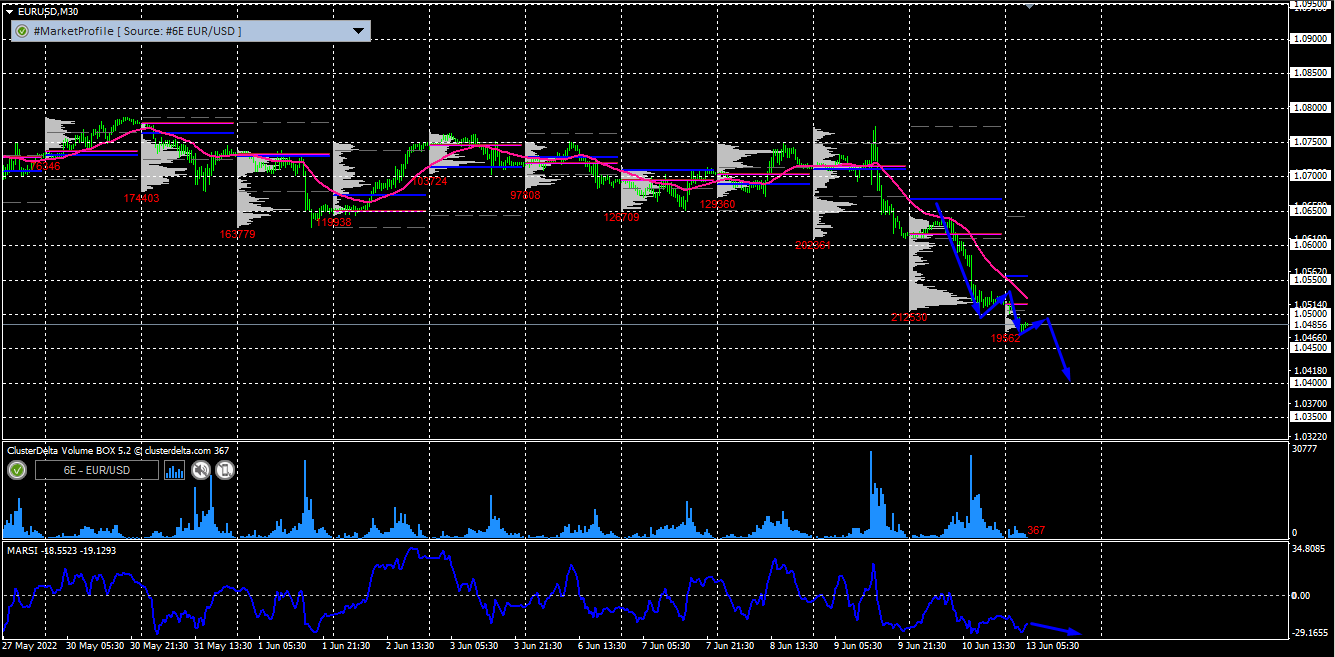1335x657 pixels.
Task: Click the 10 Jun 13:30 time label
Action: pyautogui.click(x=990, y=646)
